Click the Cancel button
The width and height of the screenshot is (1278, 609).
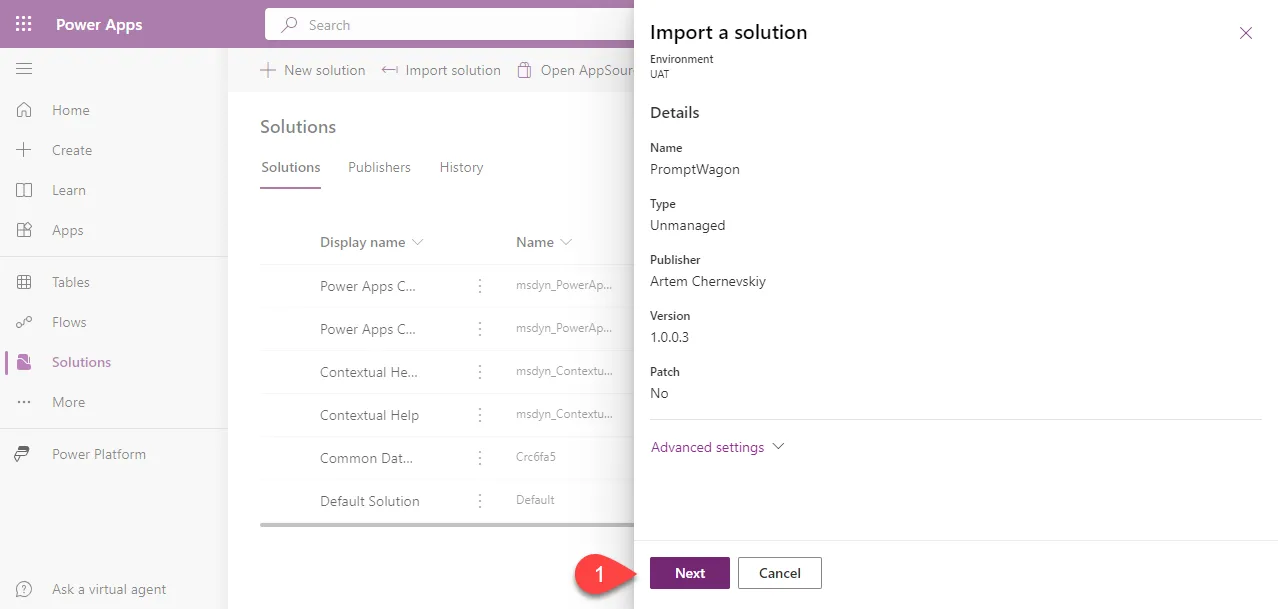tap(780, 573)
